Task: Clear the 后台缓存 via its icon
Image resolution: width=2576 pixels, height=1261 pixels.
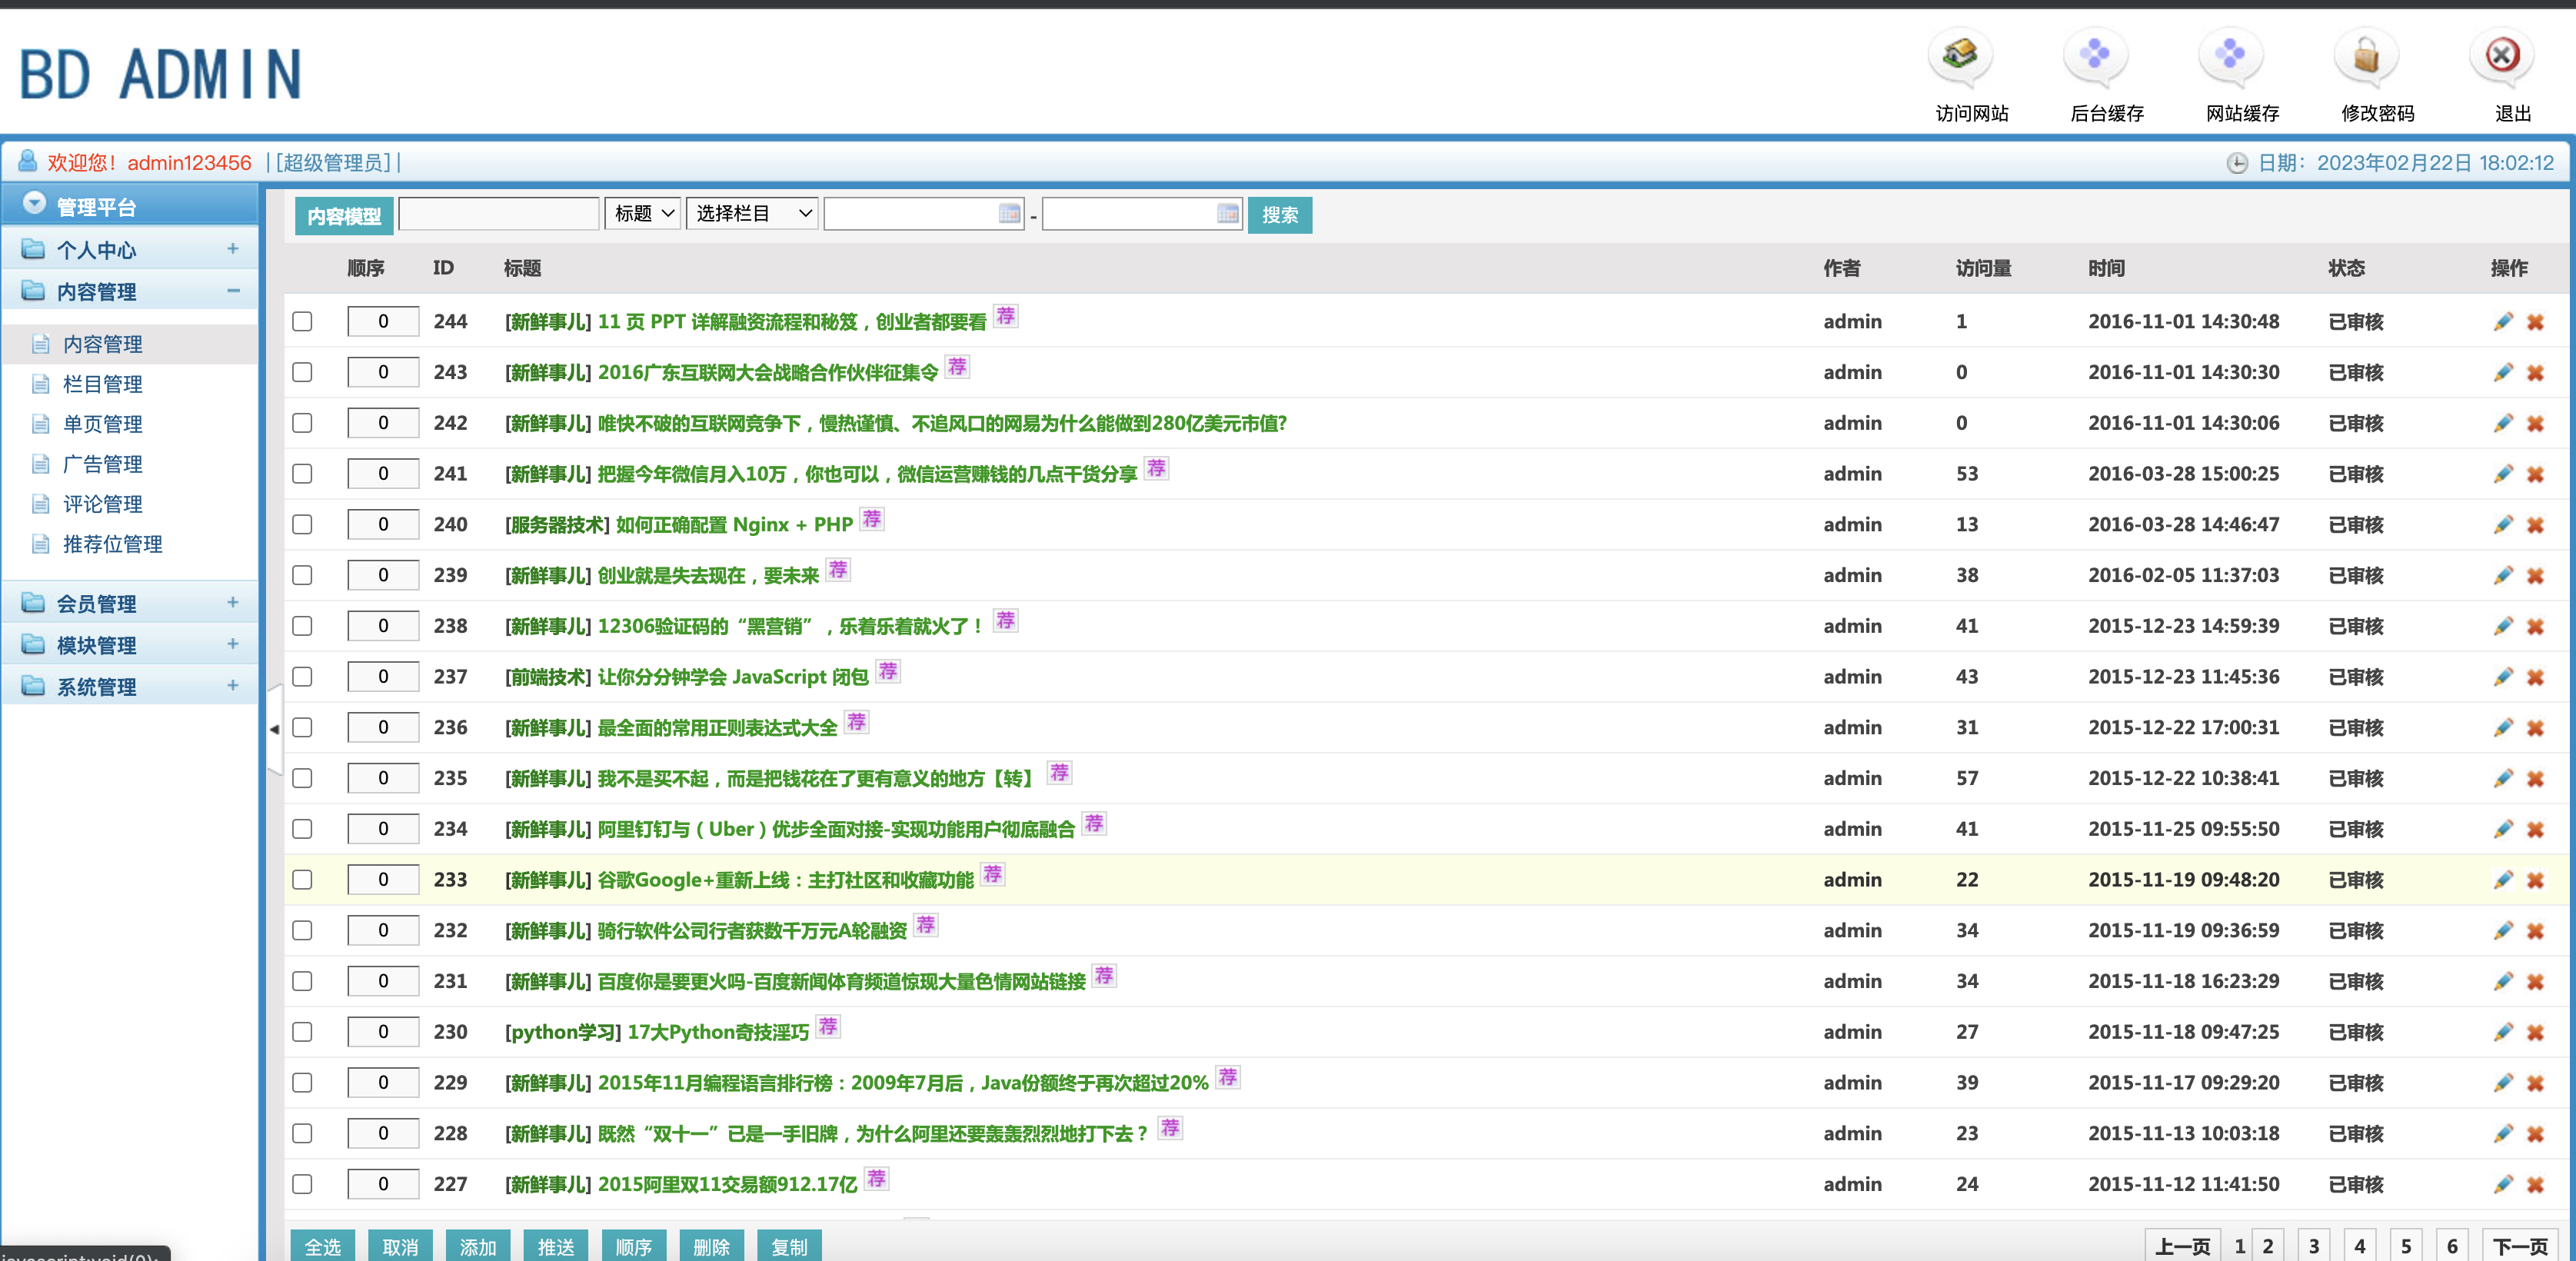Action: pyautogui.click(x=2095, y=56)
